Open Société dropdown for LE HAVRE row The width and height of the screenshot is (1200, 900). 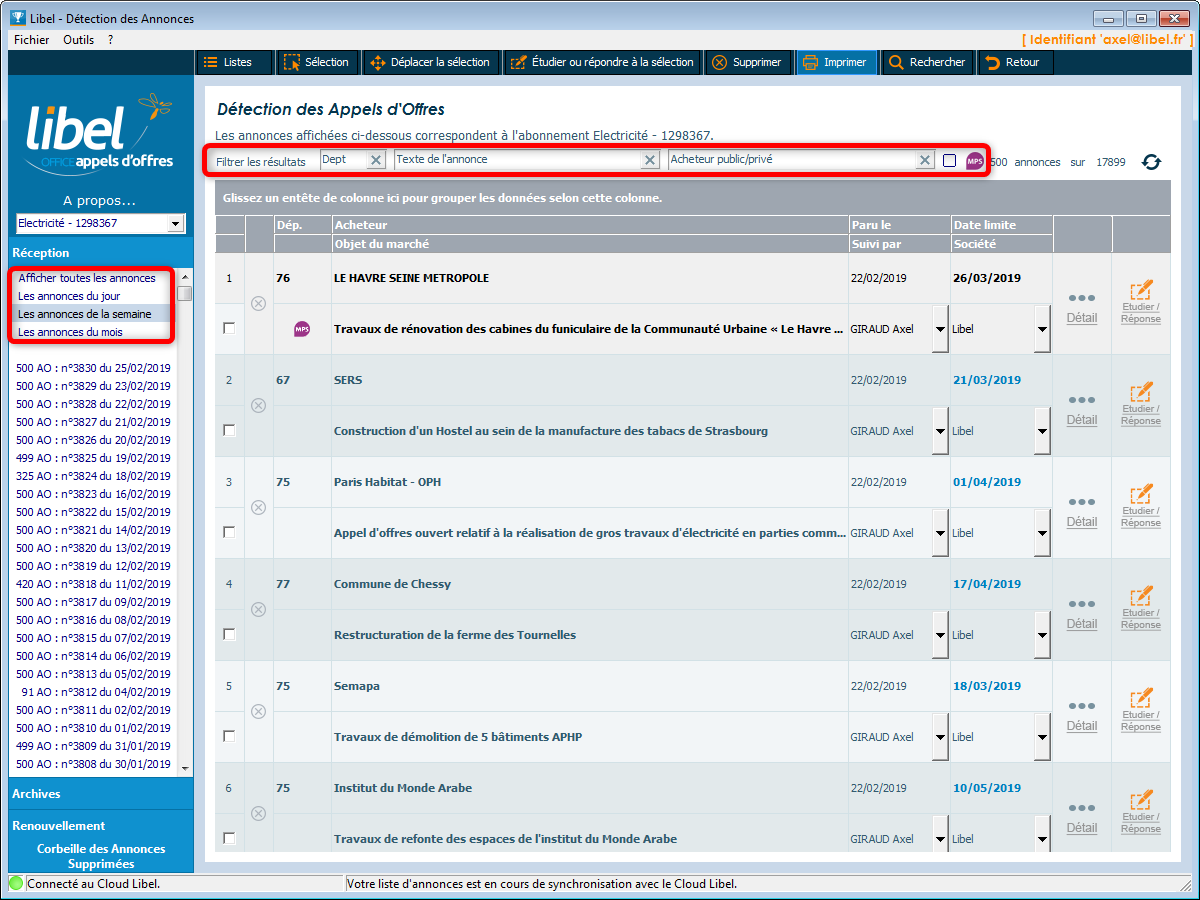click(x=1042, y=329)
